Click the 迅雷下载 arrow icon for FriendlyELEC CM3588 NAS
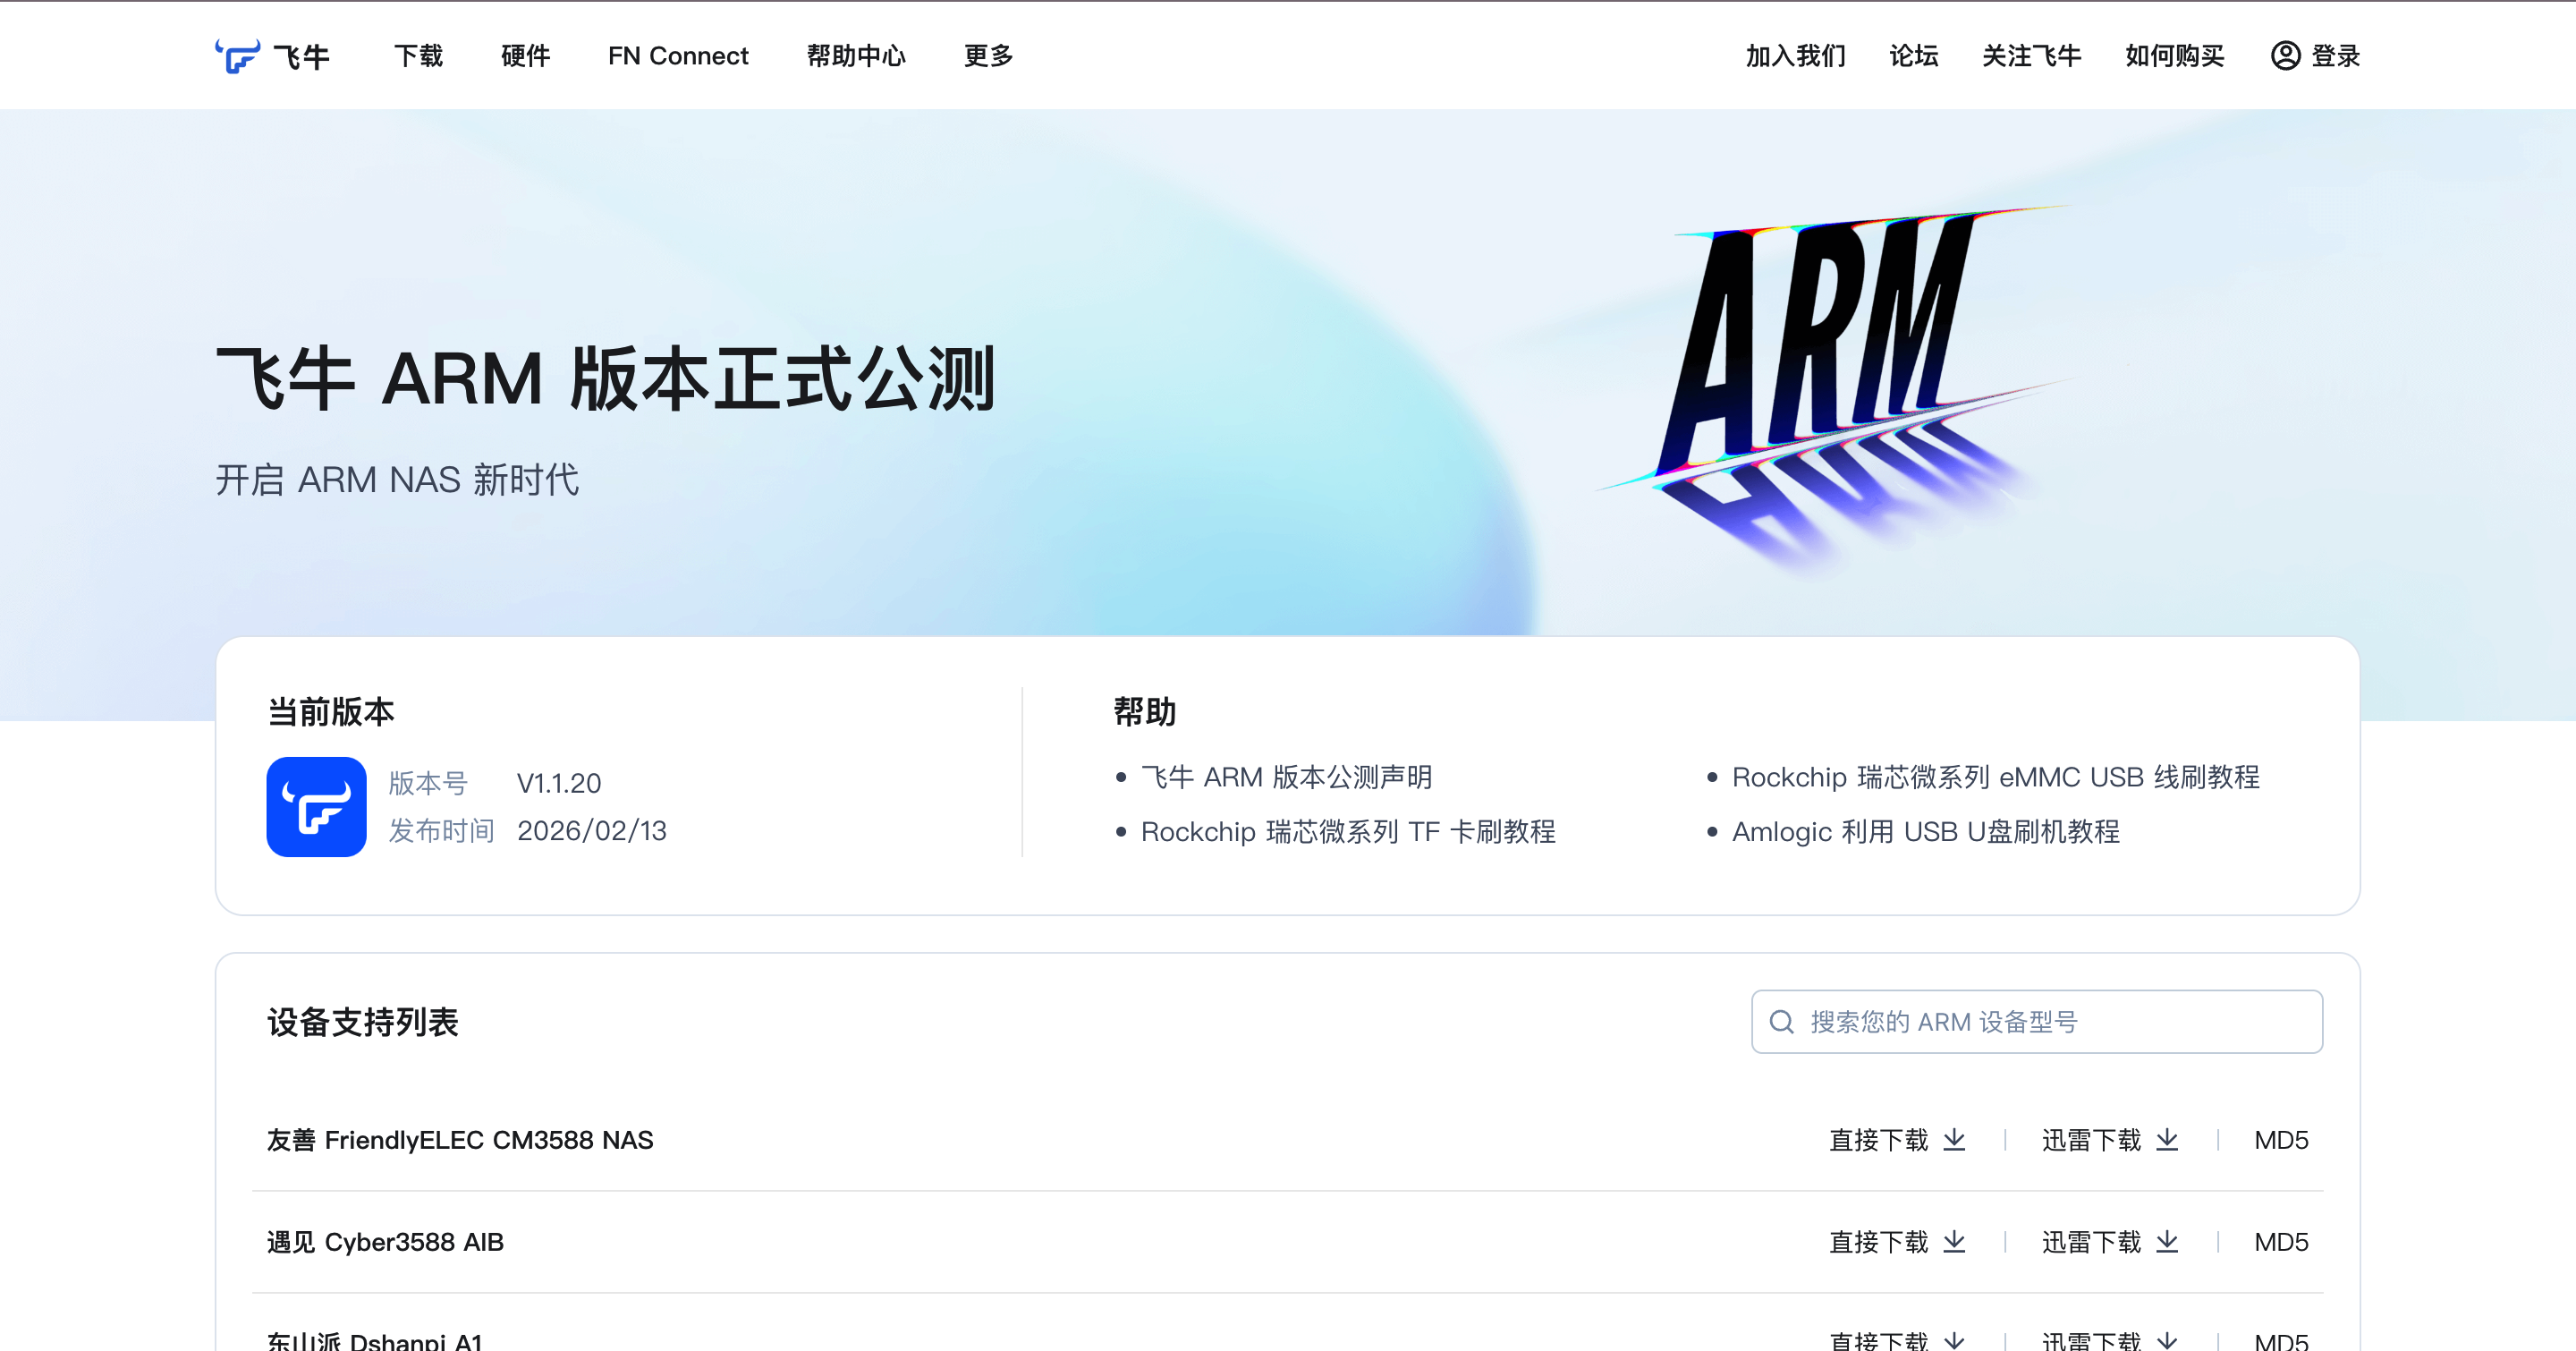The height and width of the screenshot is (1351, 2576). coord(2167,1140)
